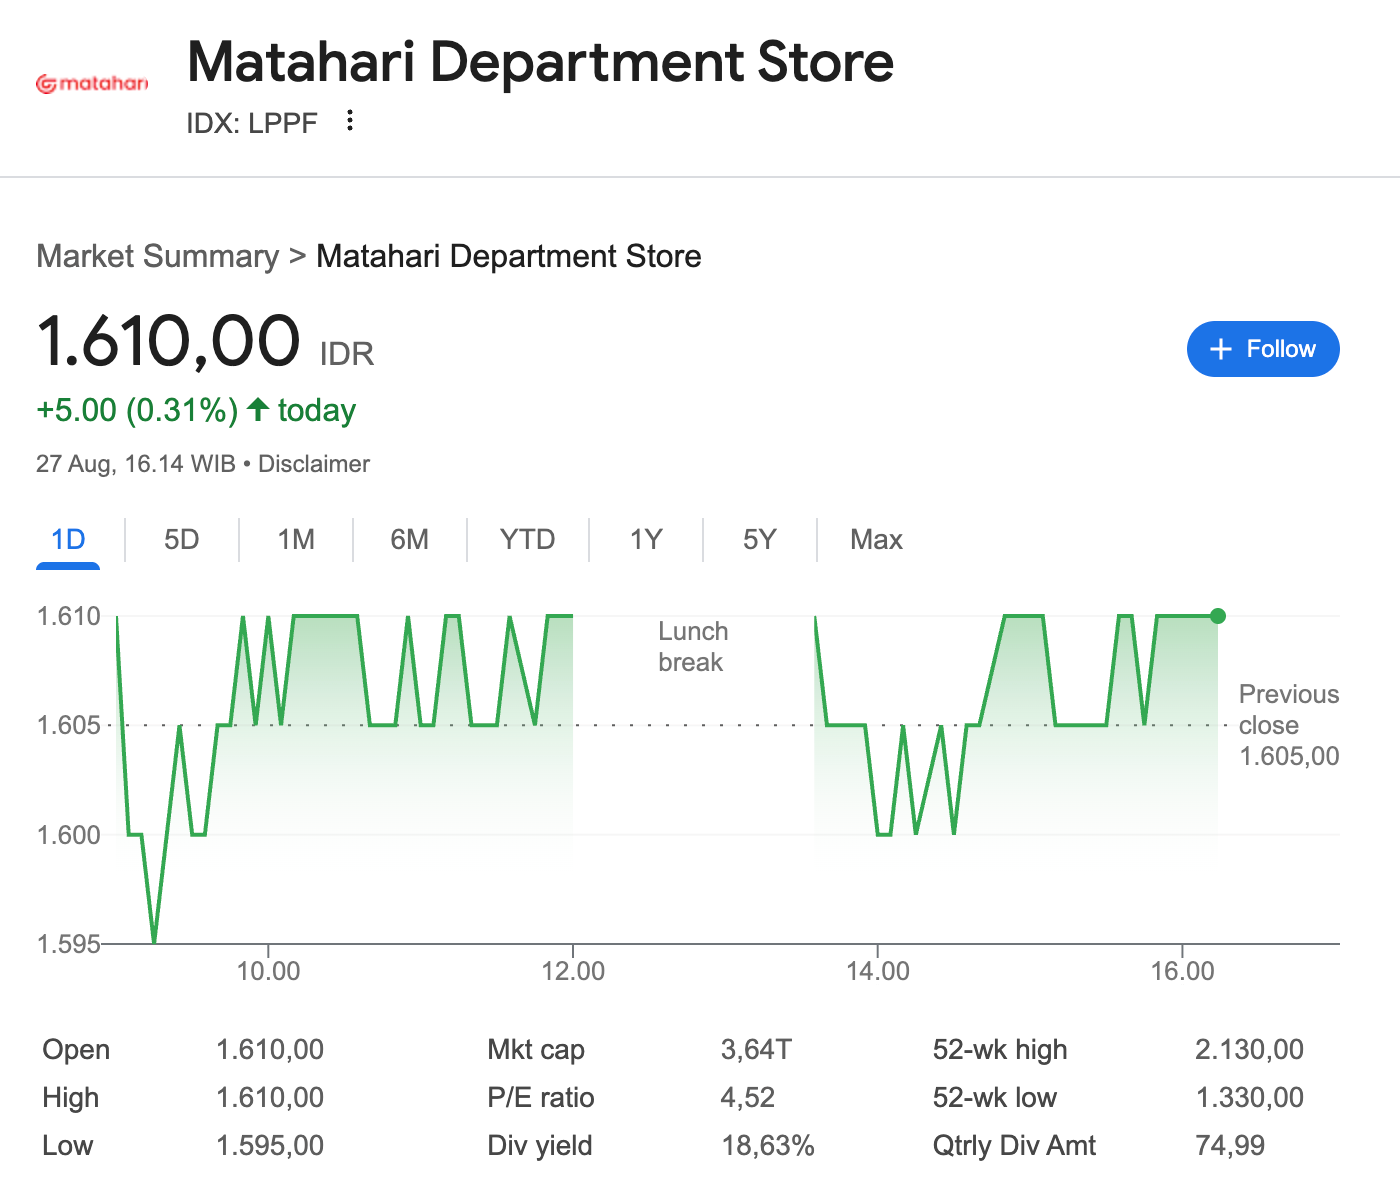Image resolution: width=1400 pixels, height=1204 pixels.
Task: Switch to the 1Y chart range
Action: pos(646,540)
